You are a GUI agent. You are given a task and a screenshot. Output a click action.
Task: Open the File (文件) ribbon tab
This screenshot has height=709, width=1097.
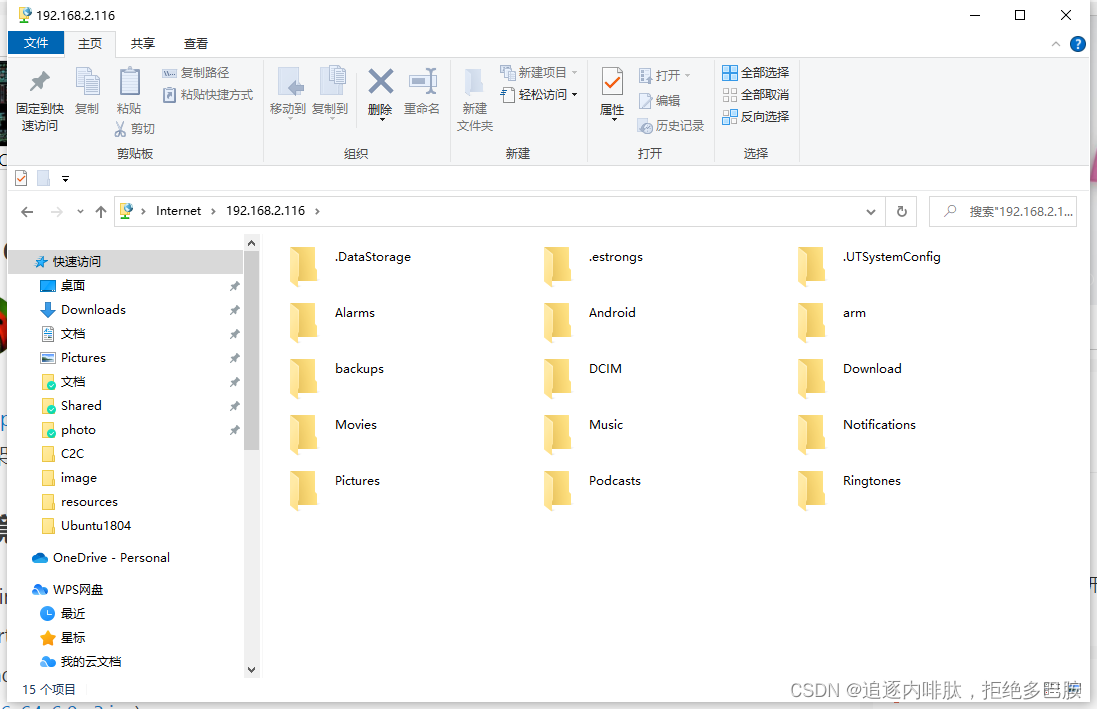(36, 43)
